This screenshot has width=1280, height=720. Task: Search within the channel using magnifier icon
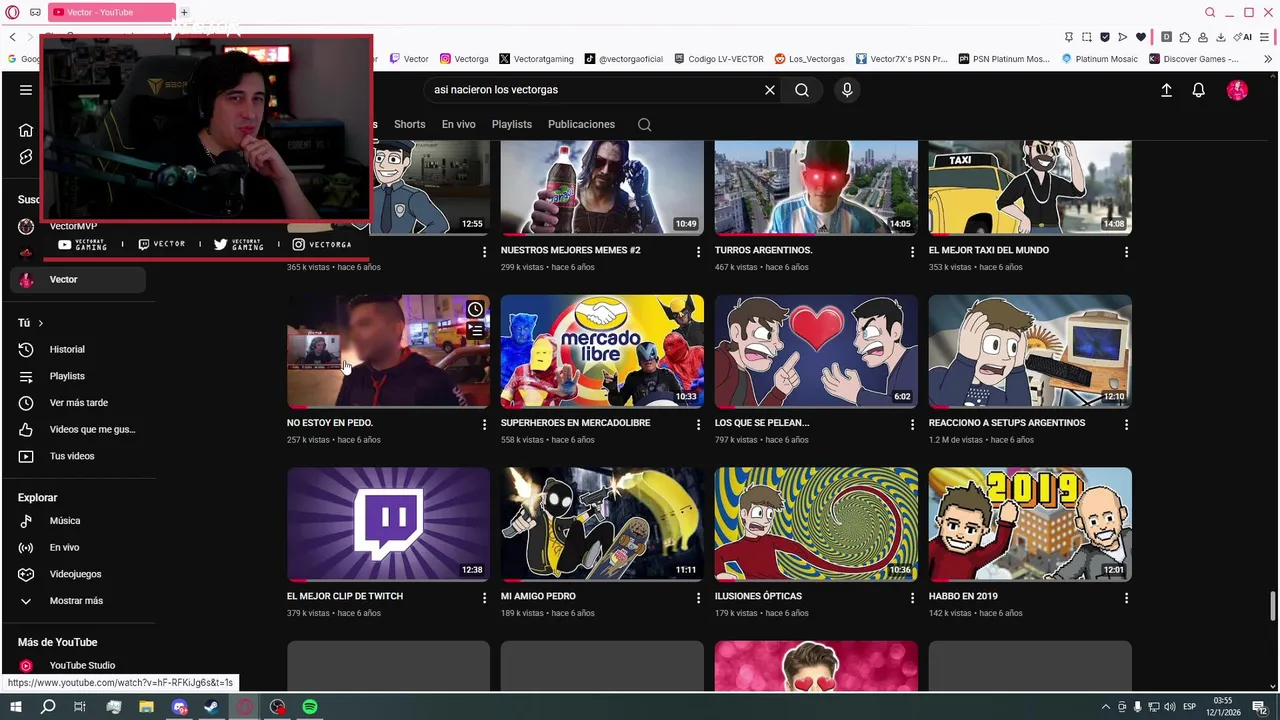pyautogui.click(x=644, y=125)
